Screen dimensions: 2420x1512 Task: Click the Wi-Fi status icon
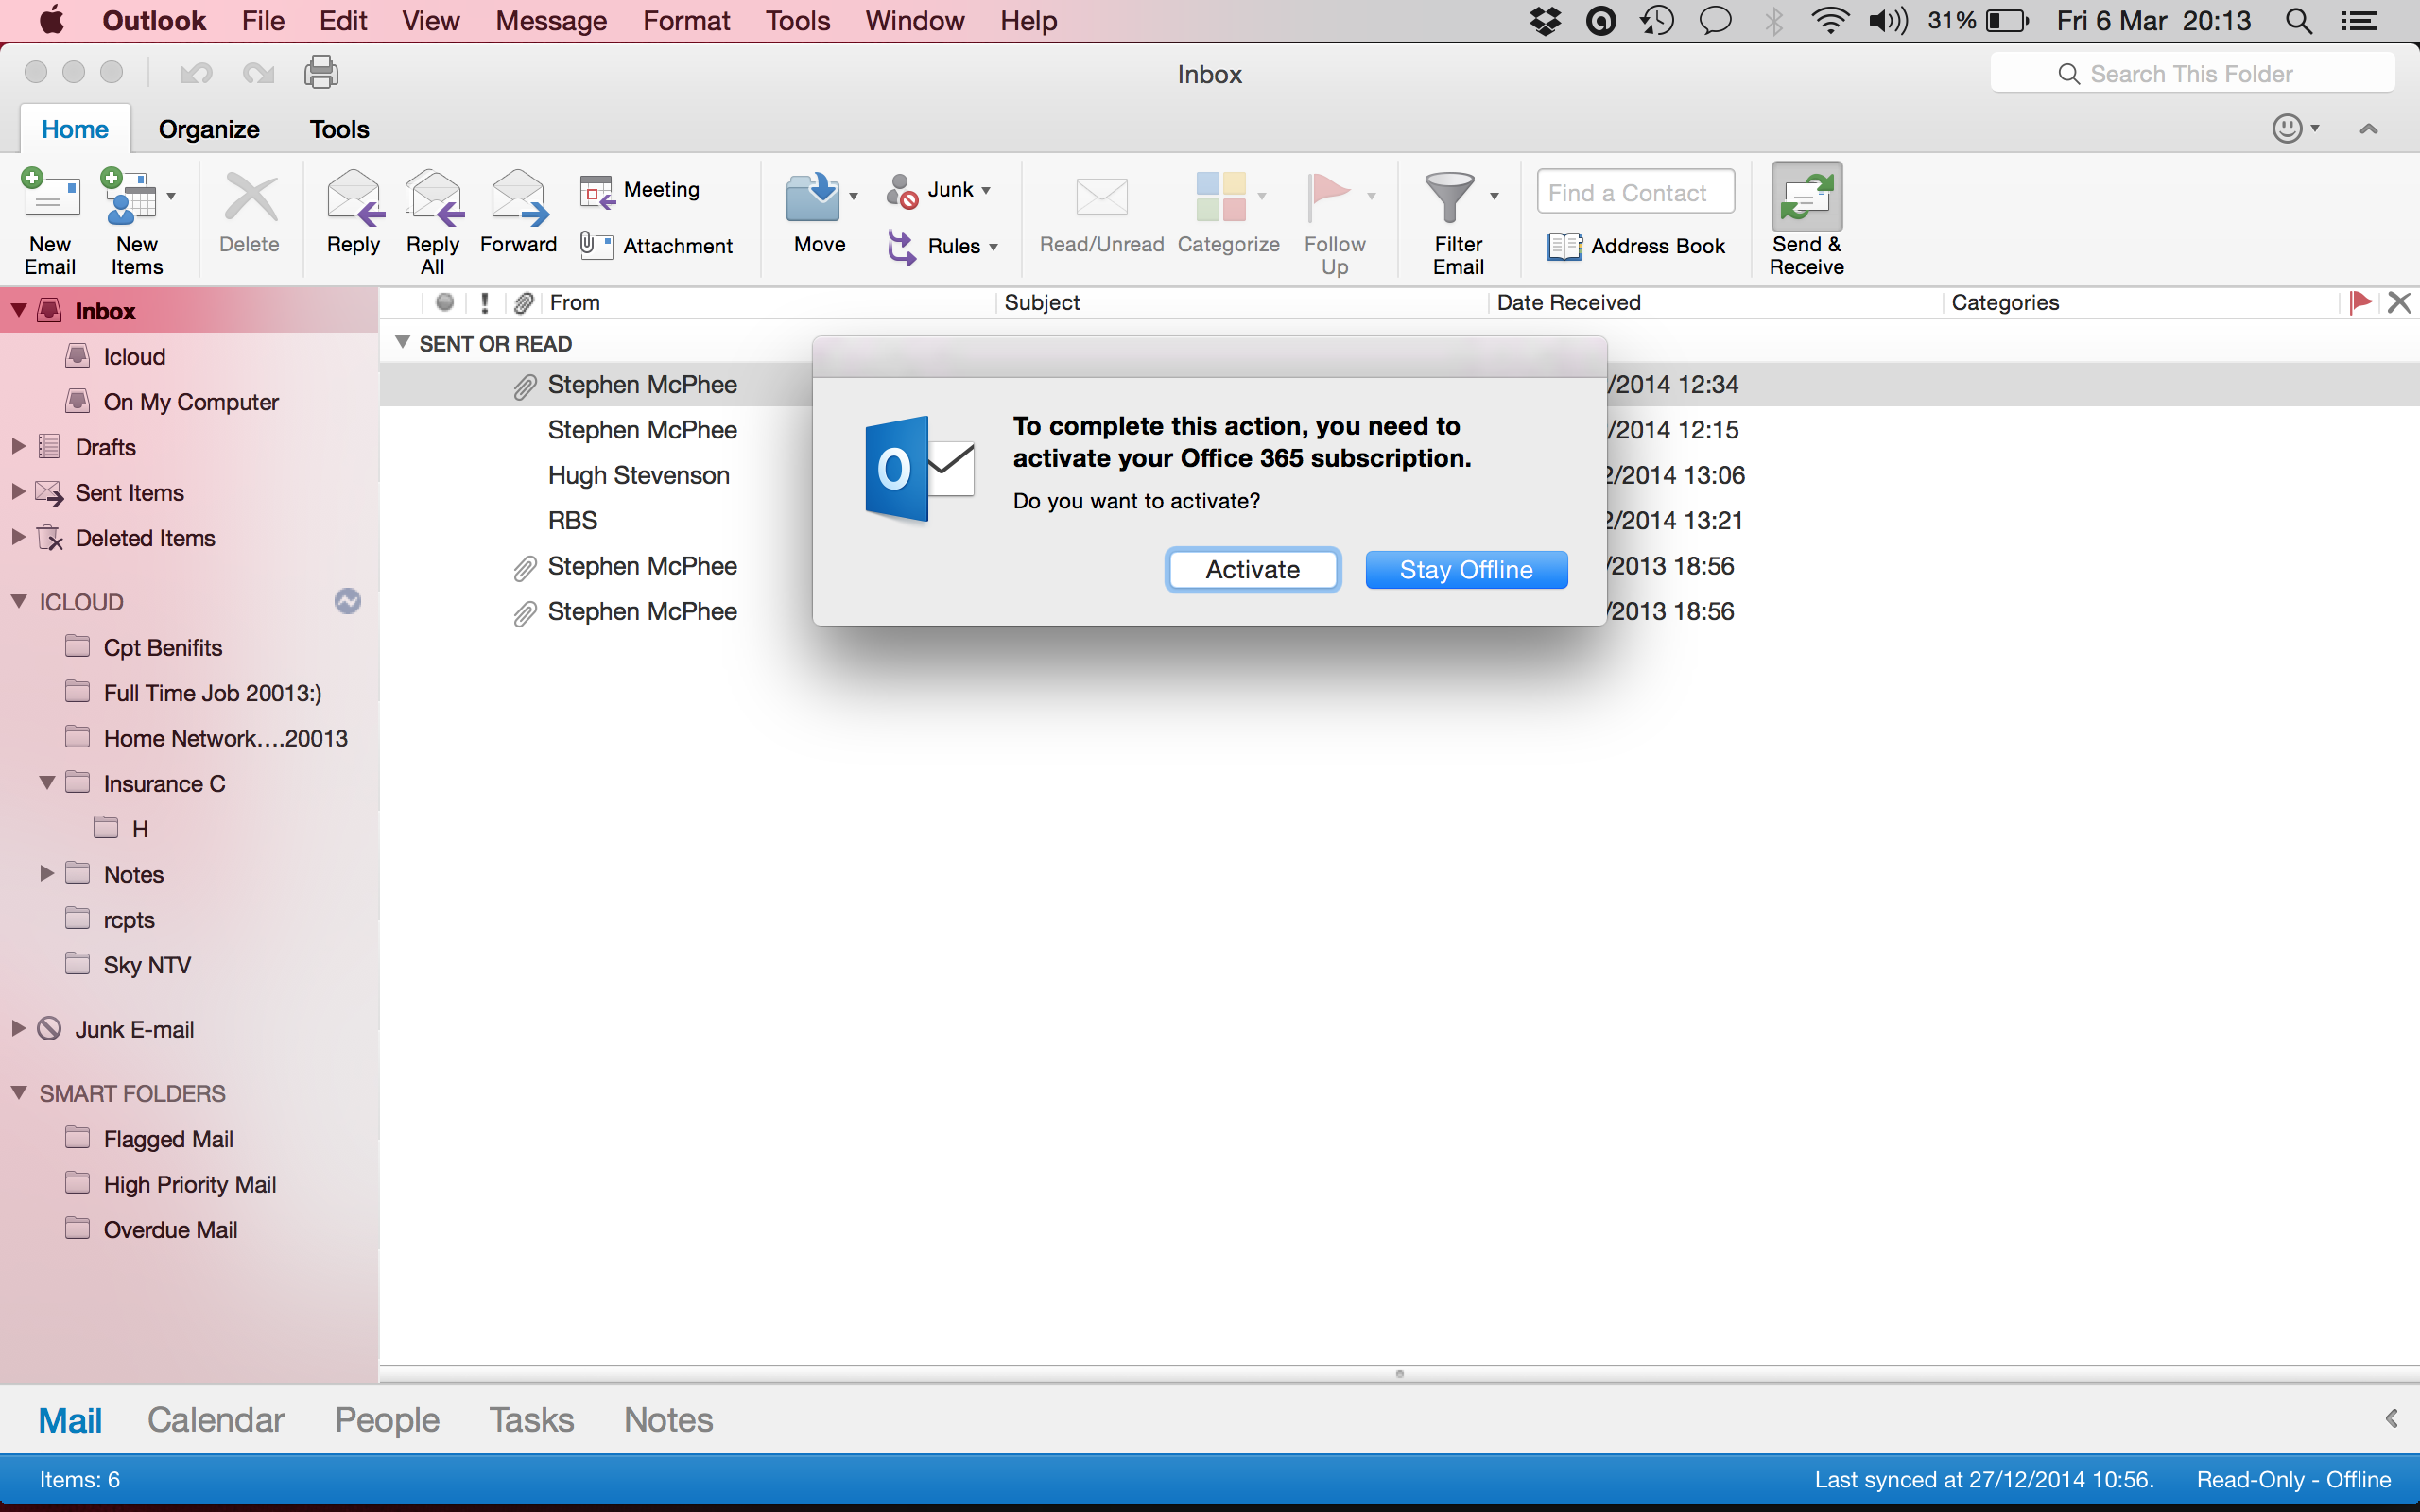[1829, 21]
